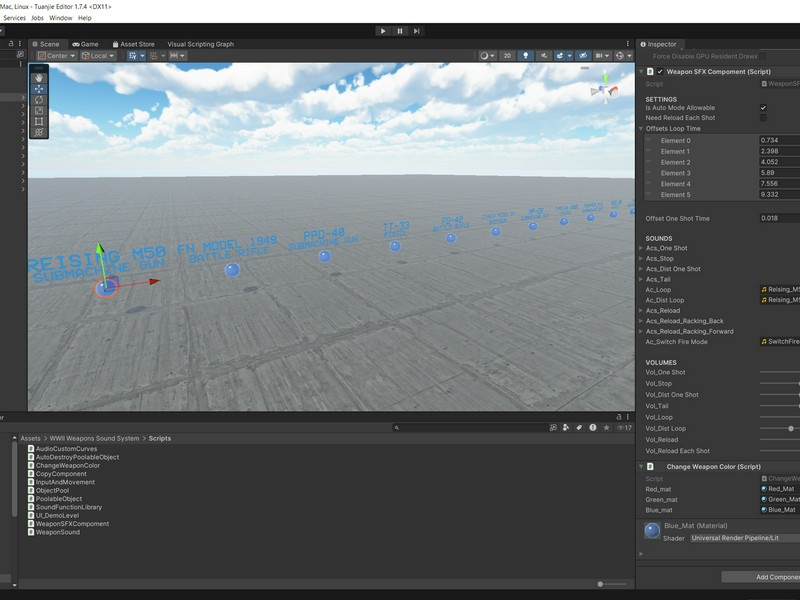The width and height of the screenshot is (800, 600).
Task: Toggle scene effects like skybox and fog
Action: (560, 56)
